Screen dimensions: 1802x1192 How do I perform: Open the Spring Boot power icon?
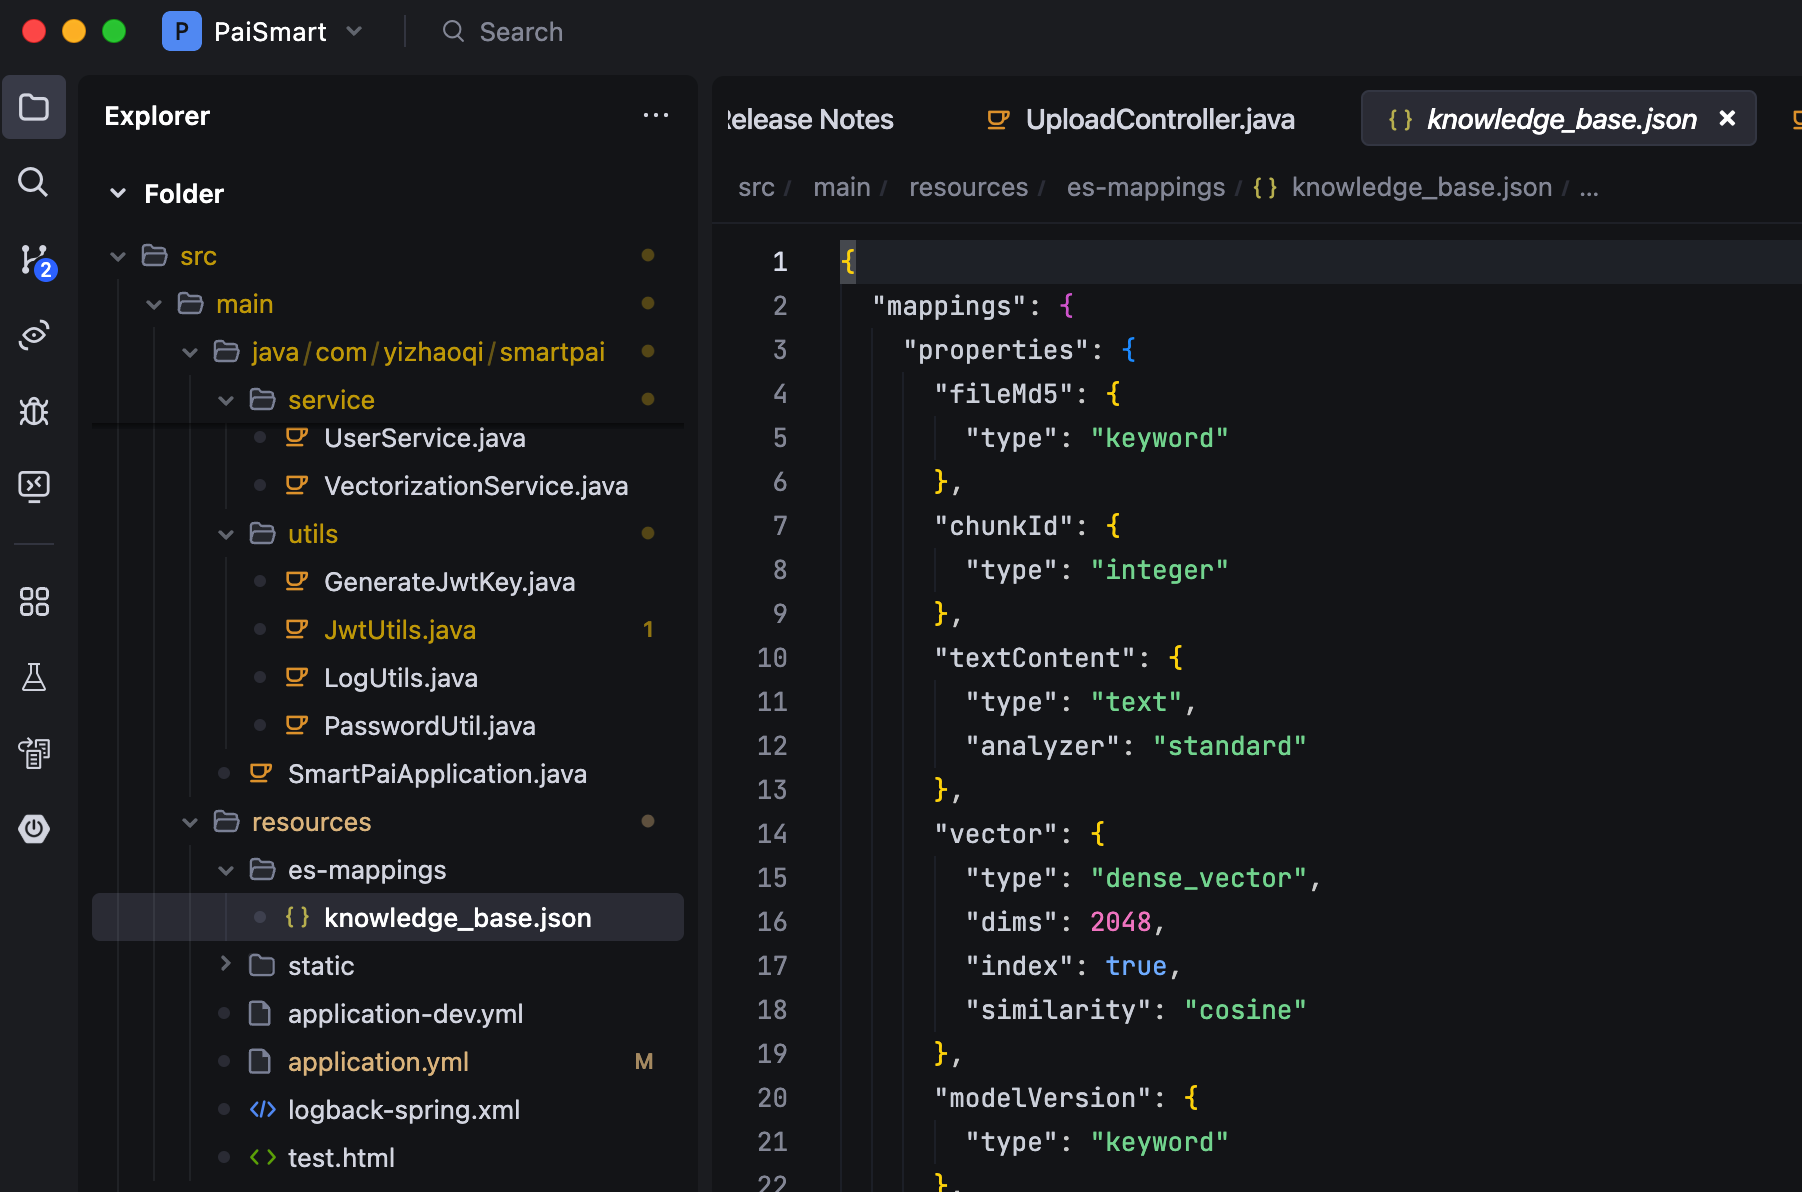tap(34, 828)
